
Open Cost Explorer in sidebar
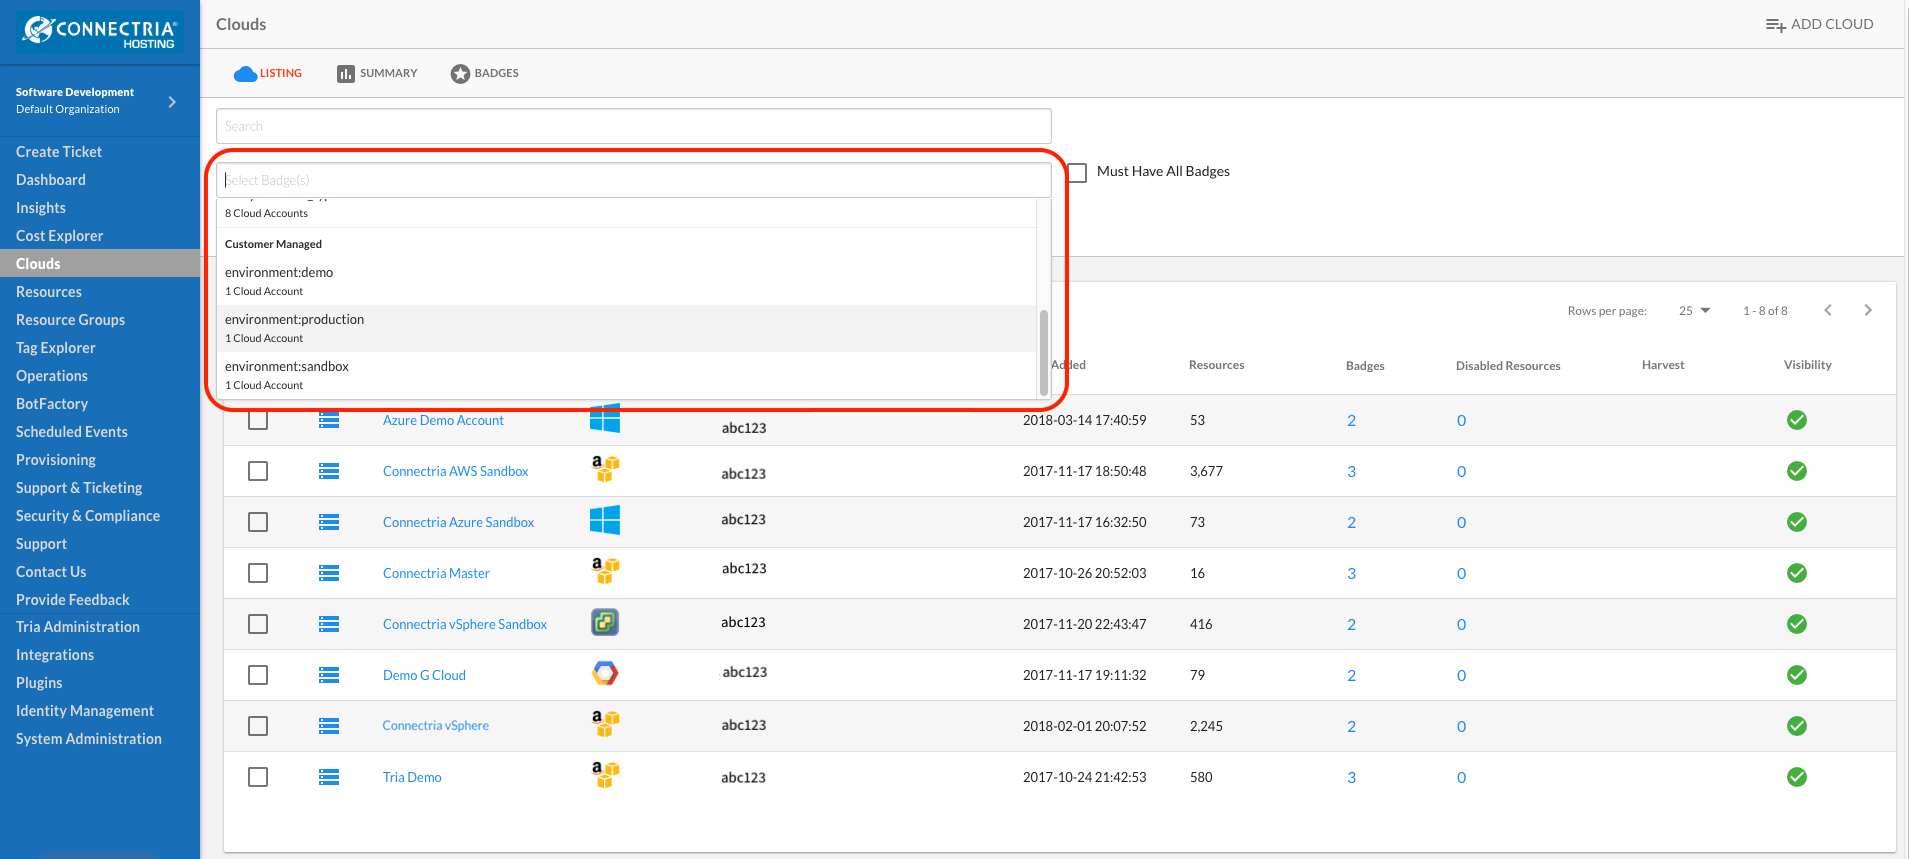[60, 236]
